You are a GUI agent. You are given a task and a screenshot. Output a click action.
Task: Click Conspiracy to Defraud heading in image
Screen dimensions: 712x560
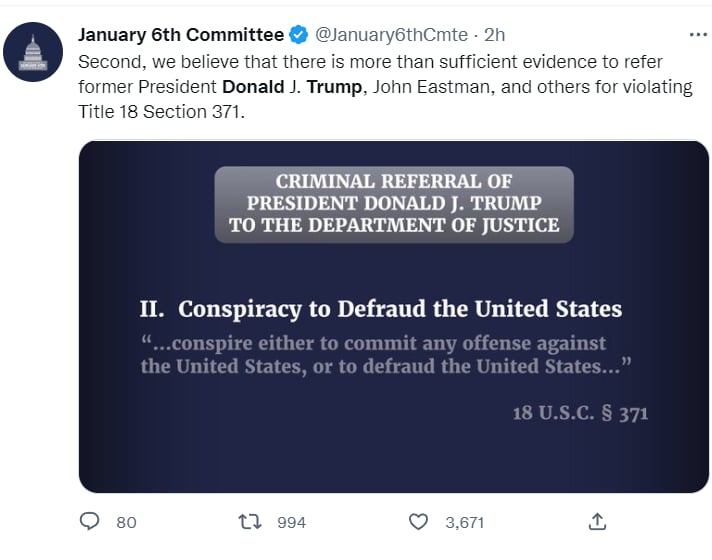(381, 309)
